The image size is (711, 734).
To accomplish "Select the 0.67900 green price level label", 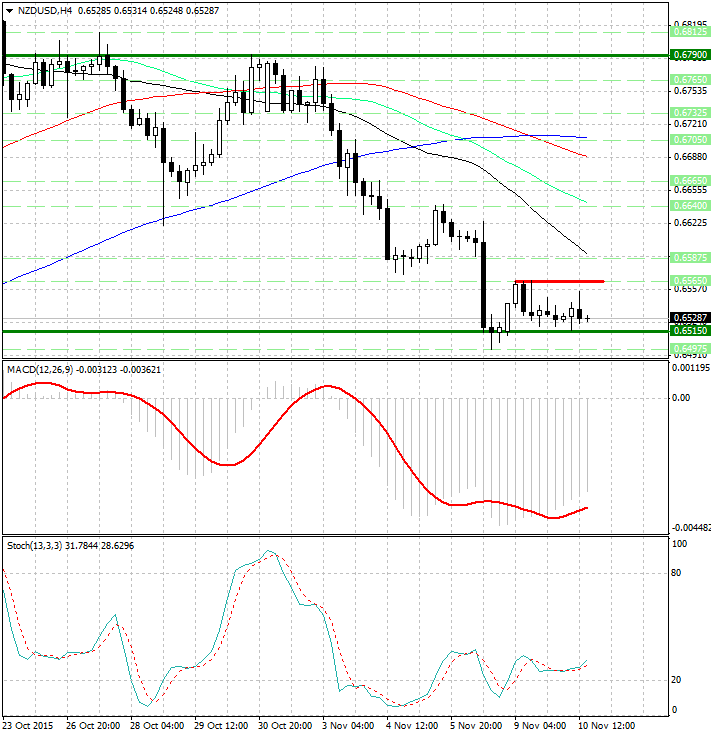I will (690, 55).
